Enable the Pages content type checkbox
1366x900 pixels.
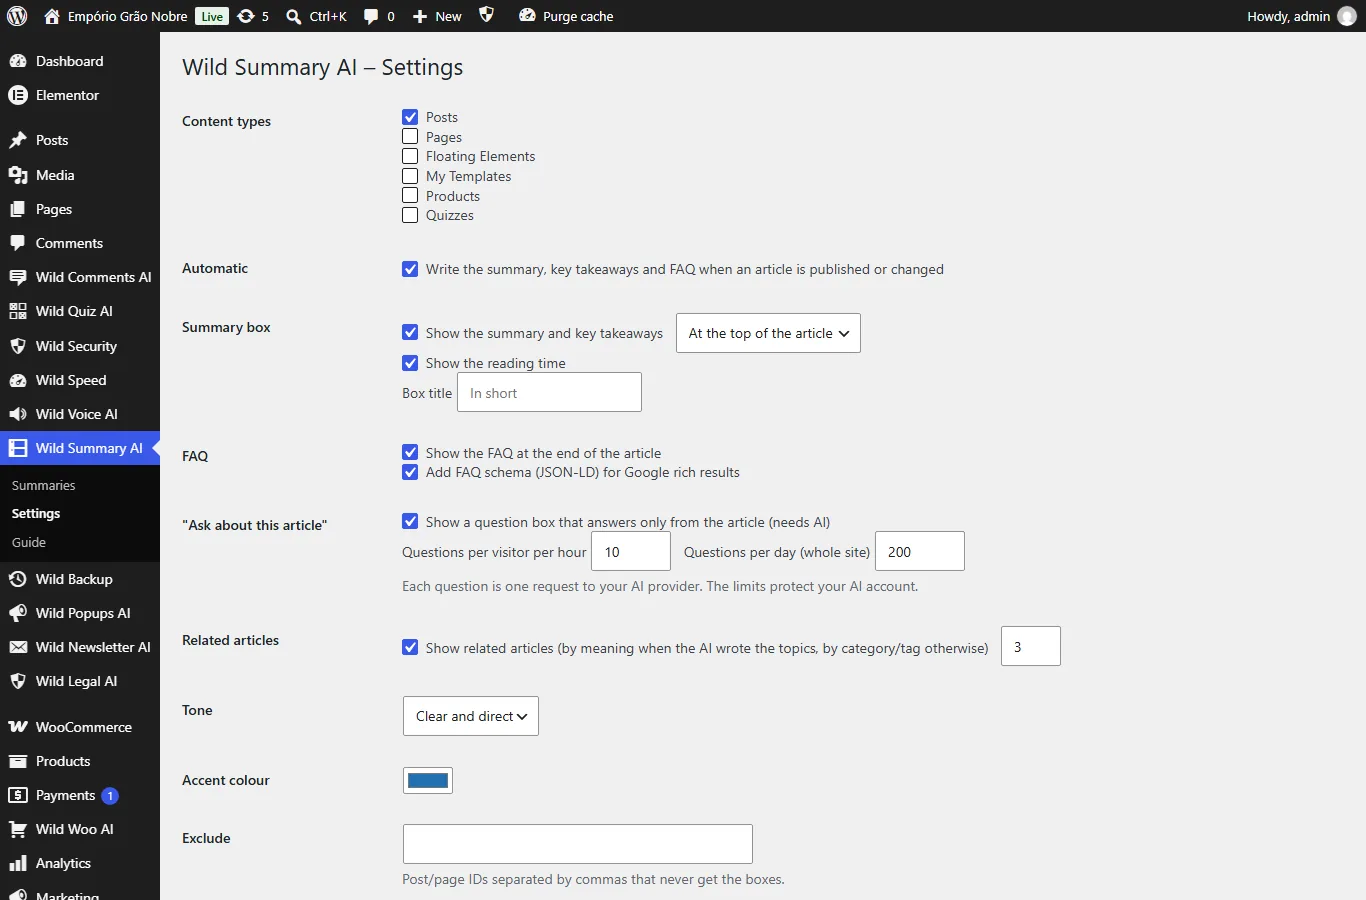(x=410, y=136)
